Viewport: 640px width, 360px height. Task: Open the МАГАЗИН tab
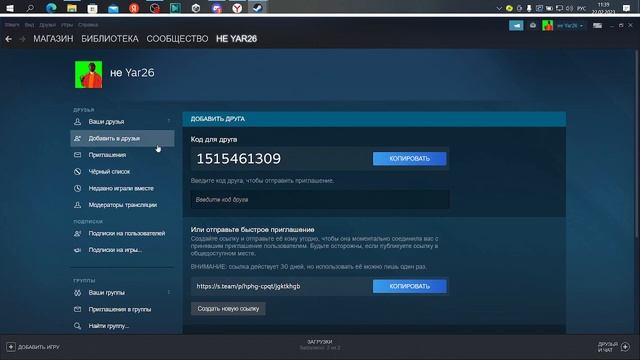(x=53, y=39)
